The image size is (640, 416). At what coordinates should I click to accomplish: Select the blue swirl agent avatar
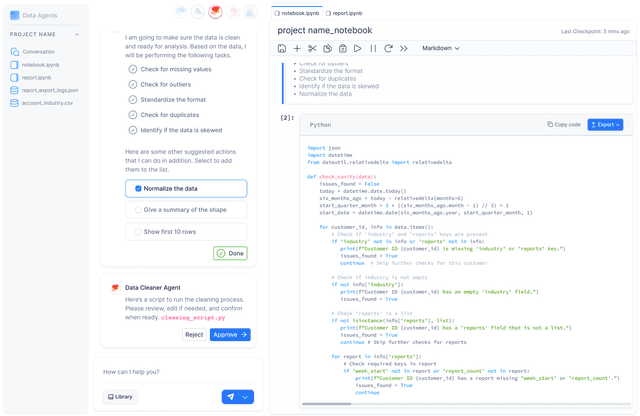(x=180, y=11)
